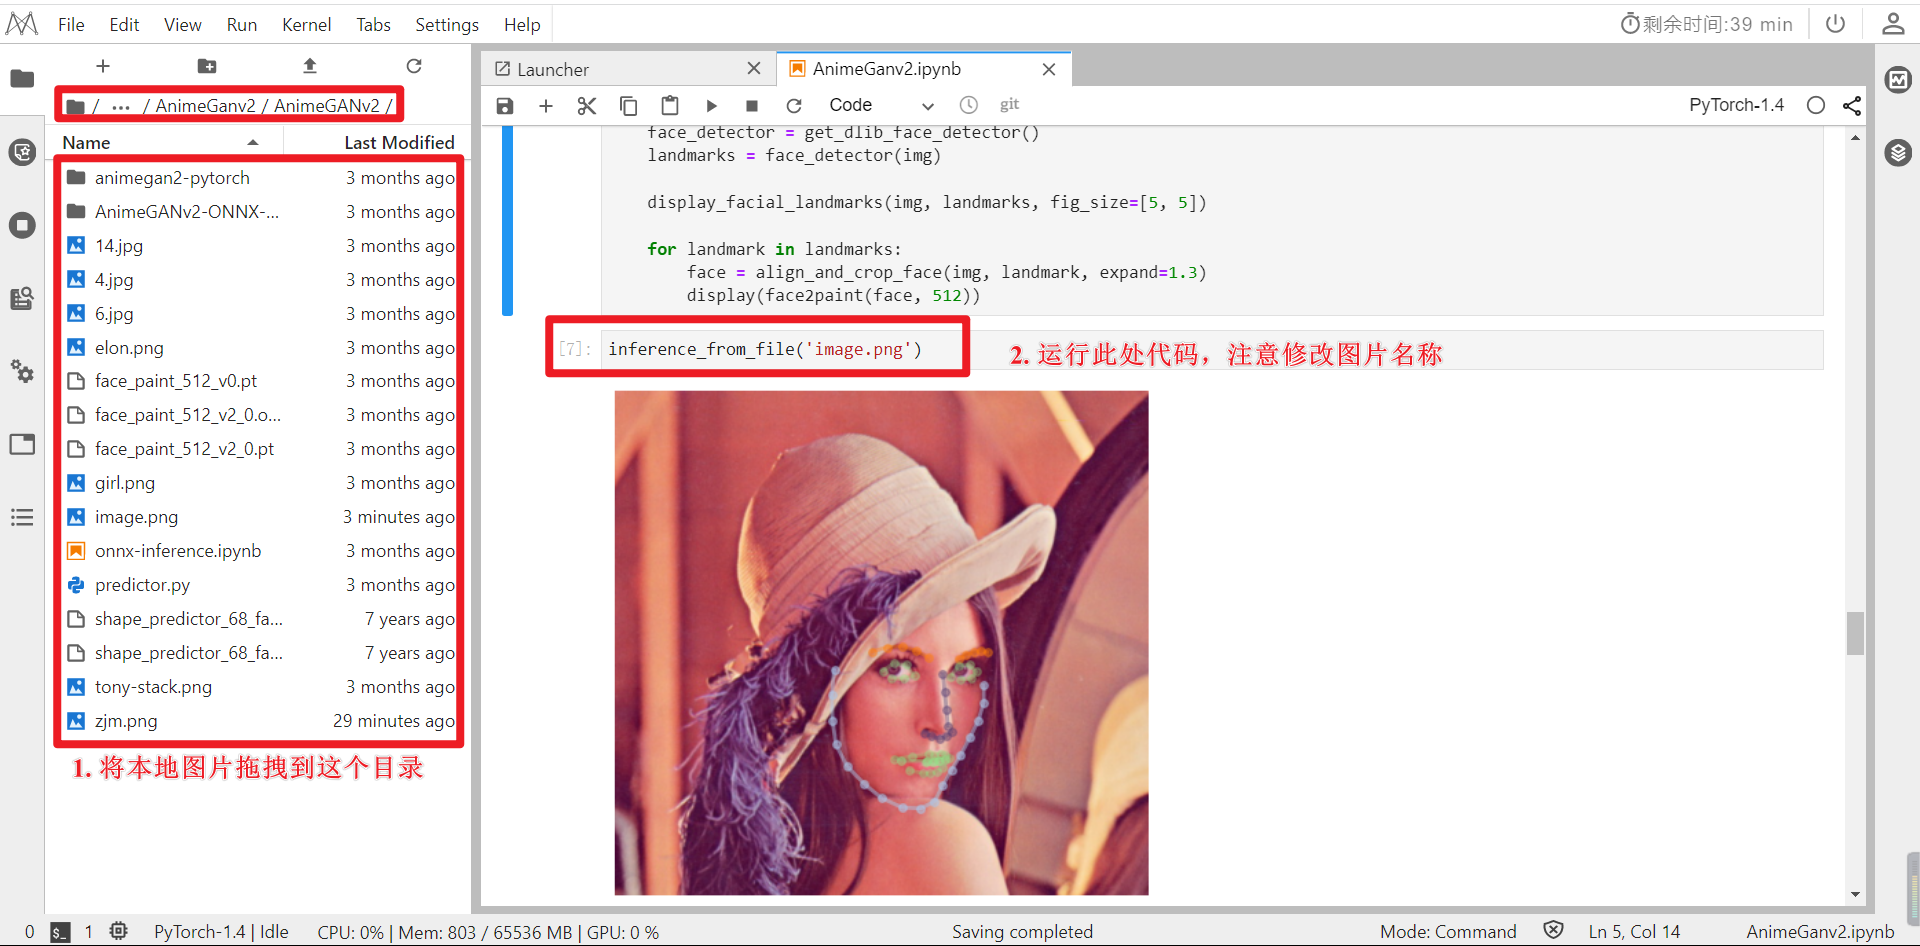Navigate to AnimeGanv2 parent folder breadcrumb
1920x946 pixels.
(x=205, y=106)
